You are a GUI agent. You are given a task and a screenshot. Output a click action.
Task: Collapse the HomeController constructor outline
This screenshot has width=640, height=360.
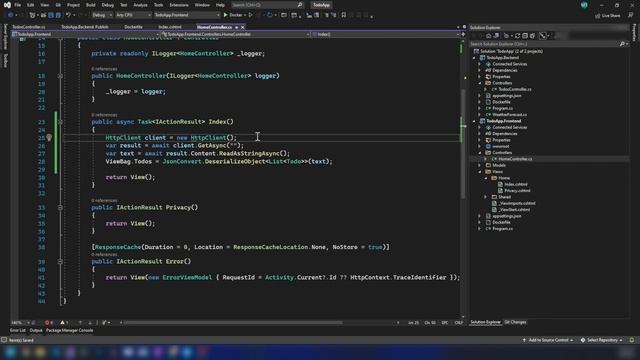[x=60, y=76]
